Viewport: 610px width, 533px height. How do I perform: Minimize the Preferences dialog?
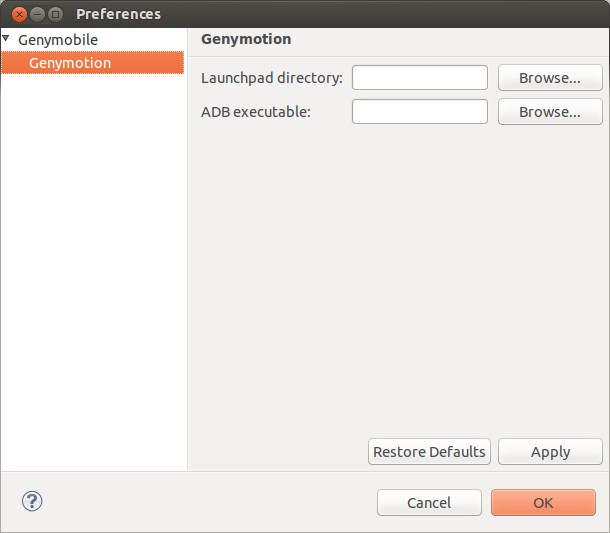[37, 14]
